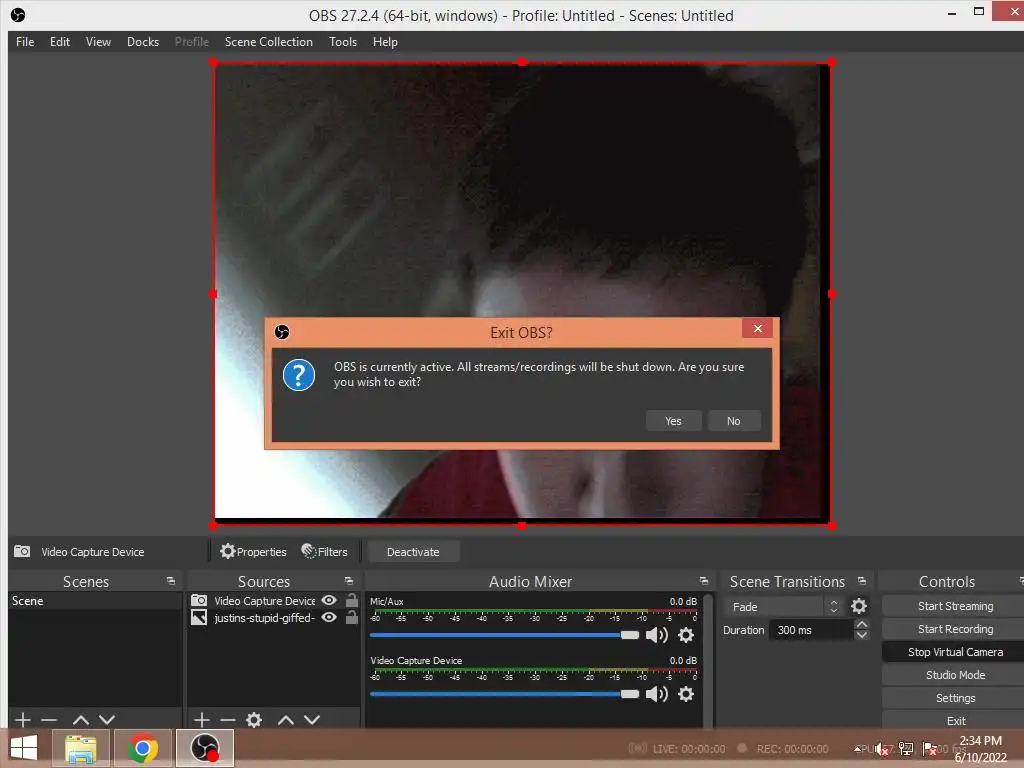Click No in the Exit OBS dialog

[733, 421]
